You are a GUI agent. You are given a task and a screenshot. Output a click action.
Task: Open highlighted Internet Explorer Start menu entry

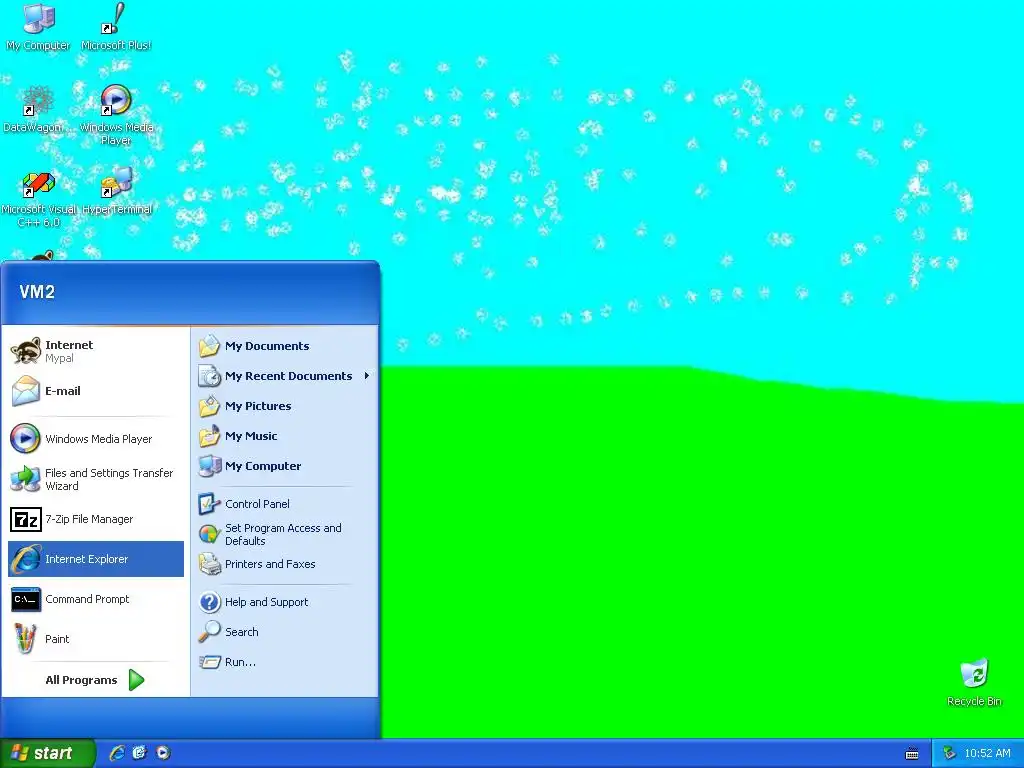click(x=96, y=559)
